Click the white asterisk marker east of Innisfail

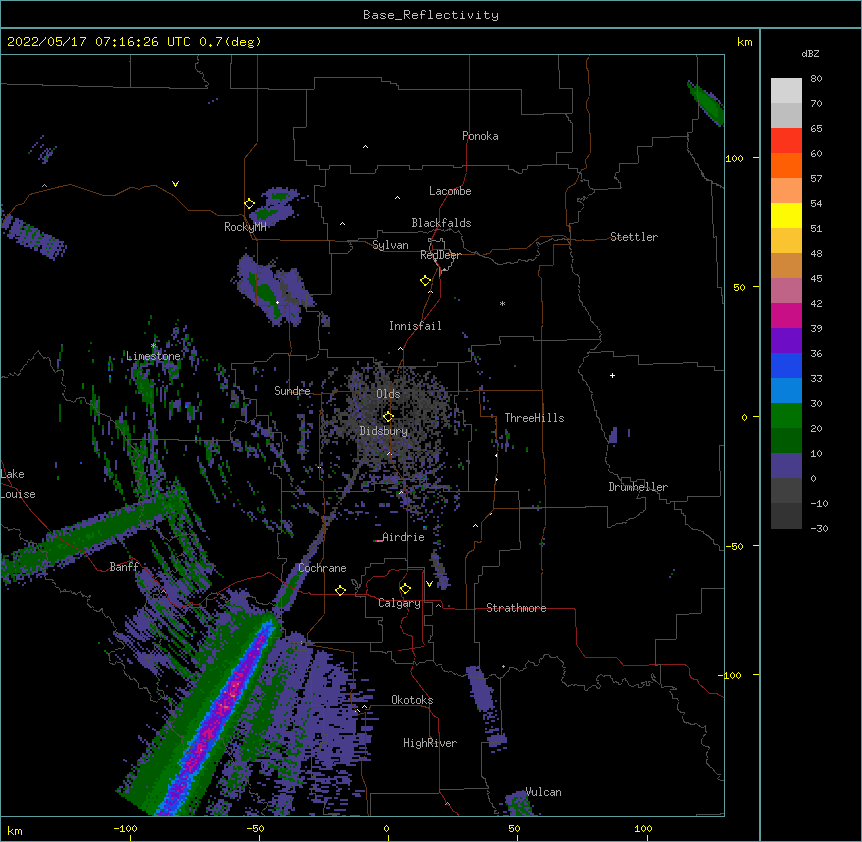(x=502, y=303)
